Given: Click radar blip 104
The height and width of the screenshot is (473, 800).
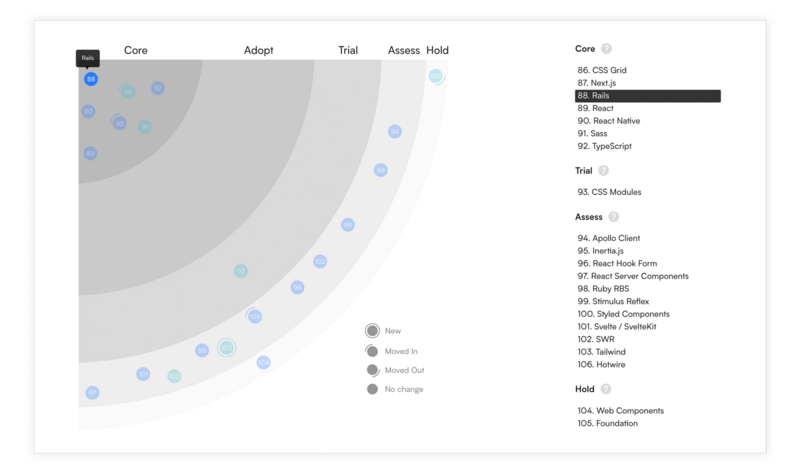Looking at the screenshot, I should click(x=263, y=362).
